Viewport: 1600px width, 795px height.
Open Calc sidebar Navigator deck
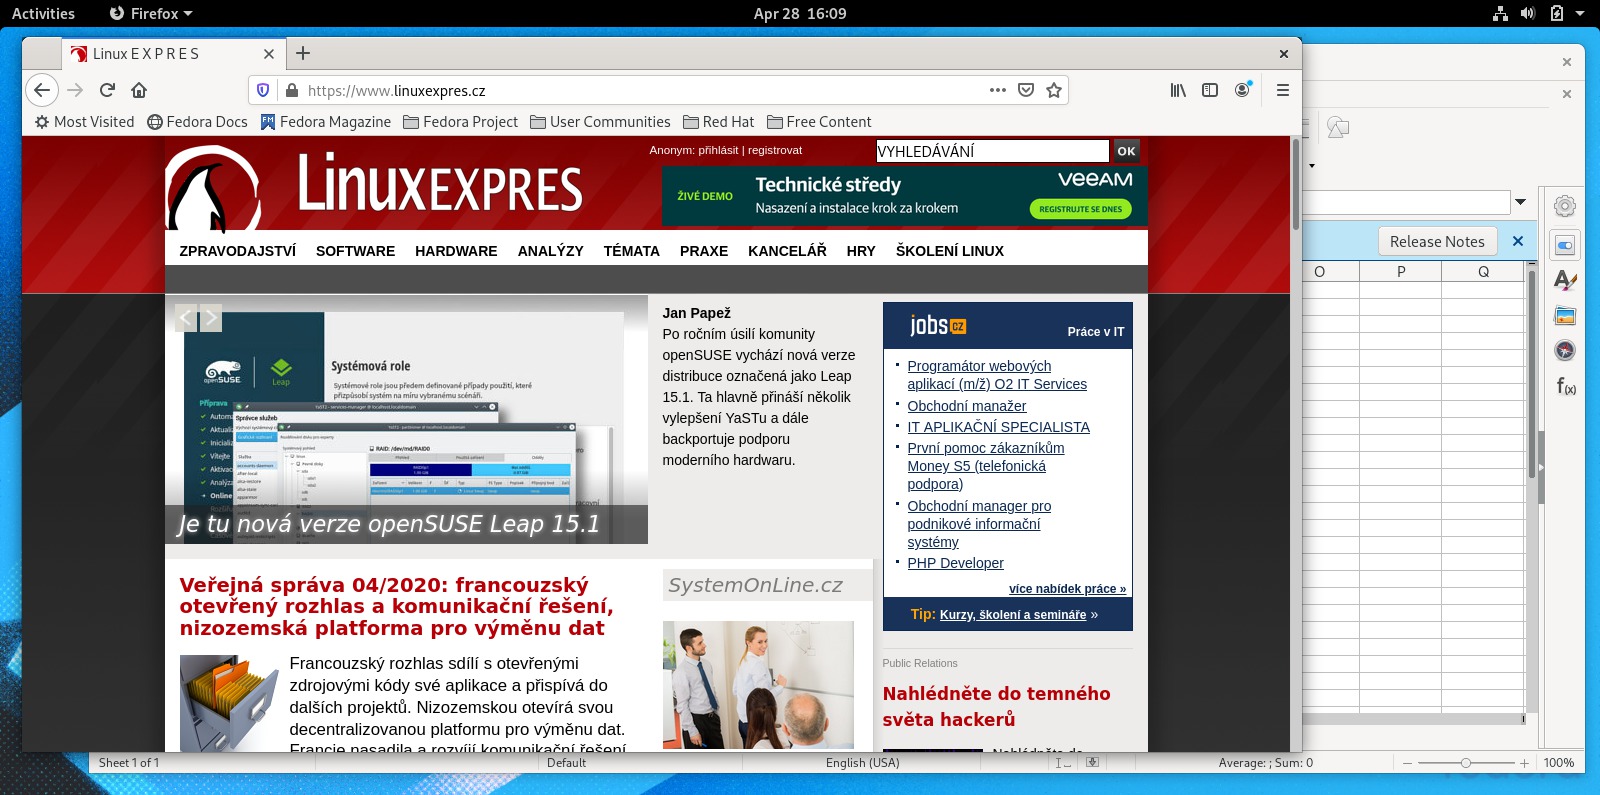(x=1565, y=350)
